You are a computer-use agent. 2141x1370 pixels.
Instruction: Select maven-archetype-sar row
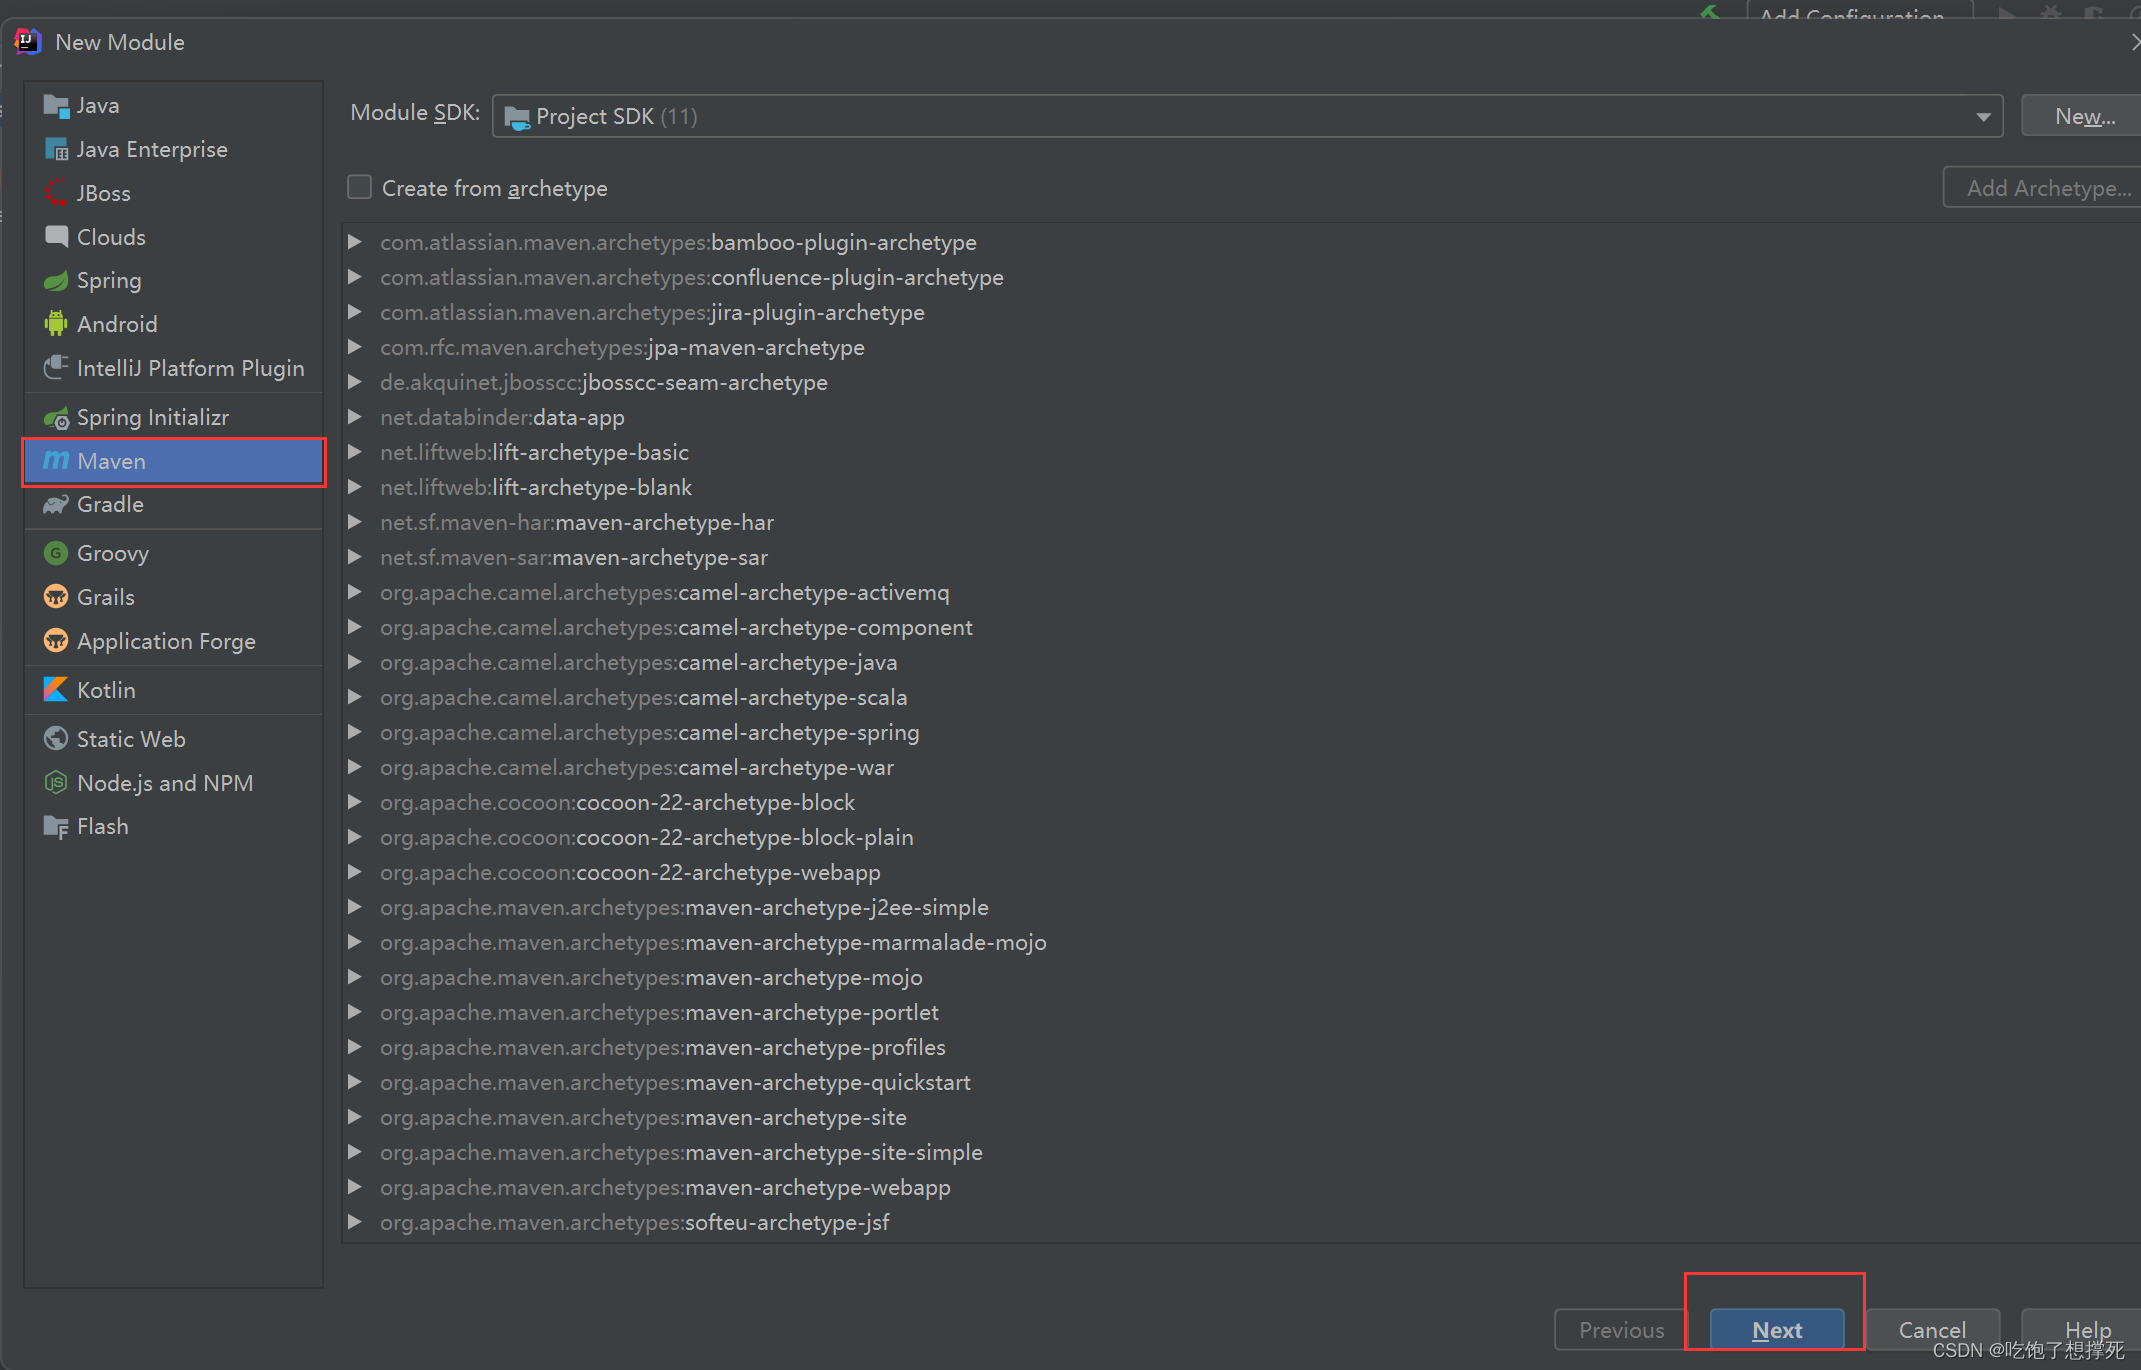tap(1241, 557)
